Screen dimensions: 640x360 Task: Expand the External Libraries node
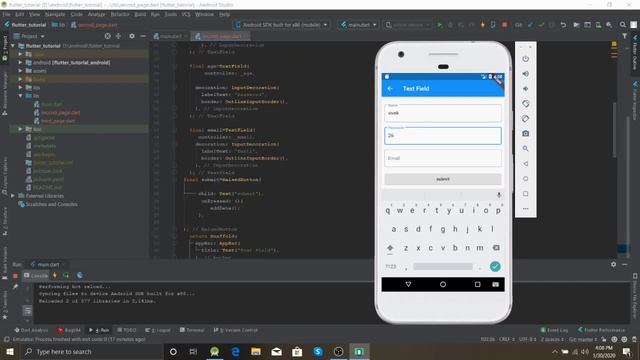tap(13, 196)
